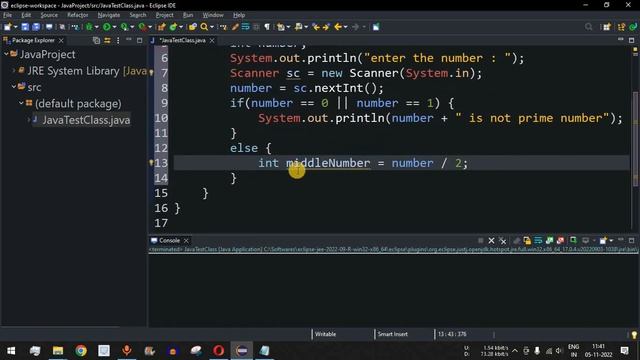640x360 pixels.
Task: Open the Help menu
Action: coord(239,15)
